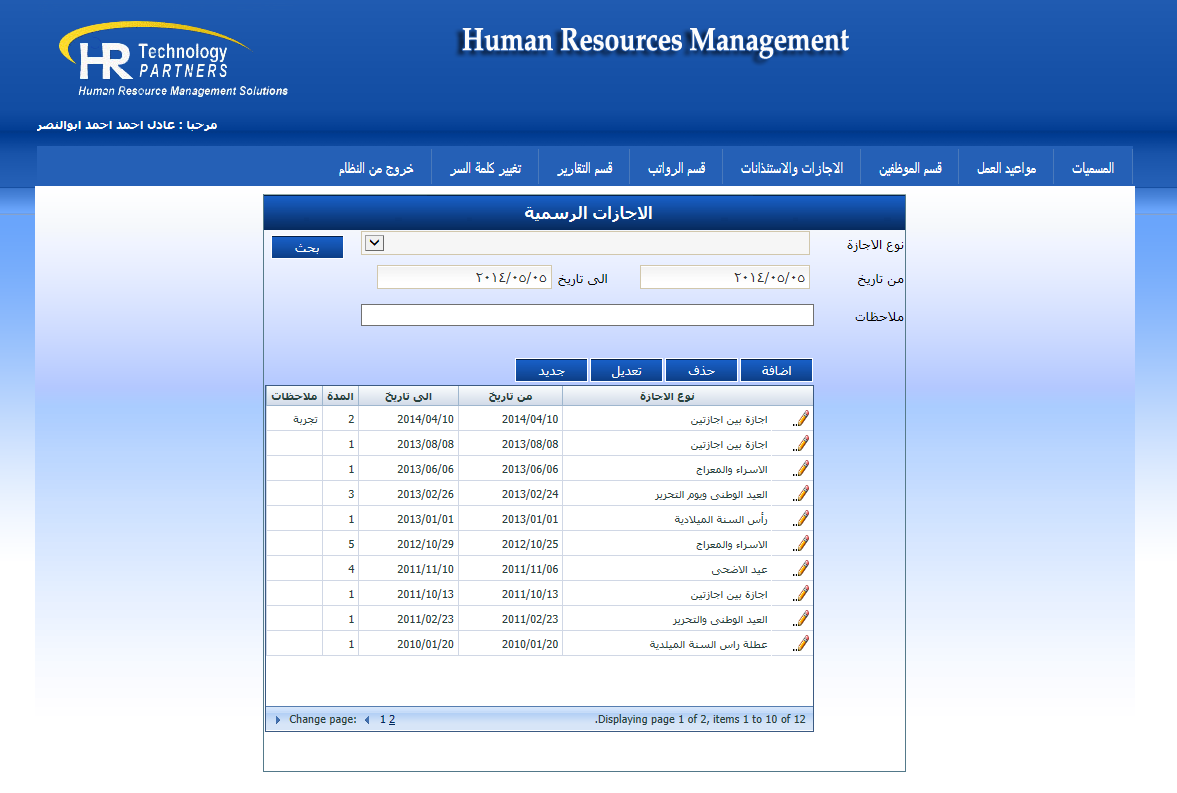Screen dimensions: 1177x793
Task: Select تغيير كلمة السر menu item
Action: click(x=486, y=168)
